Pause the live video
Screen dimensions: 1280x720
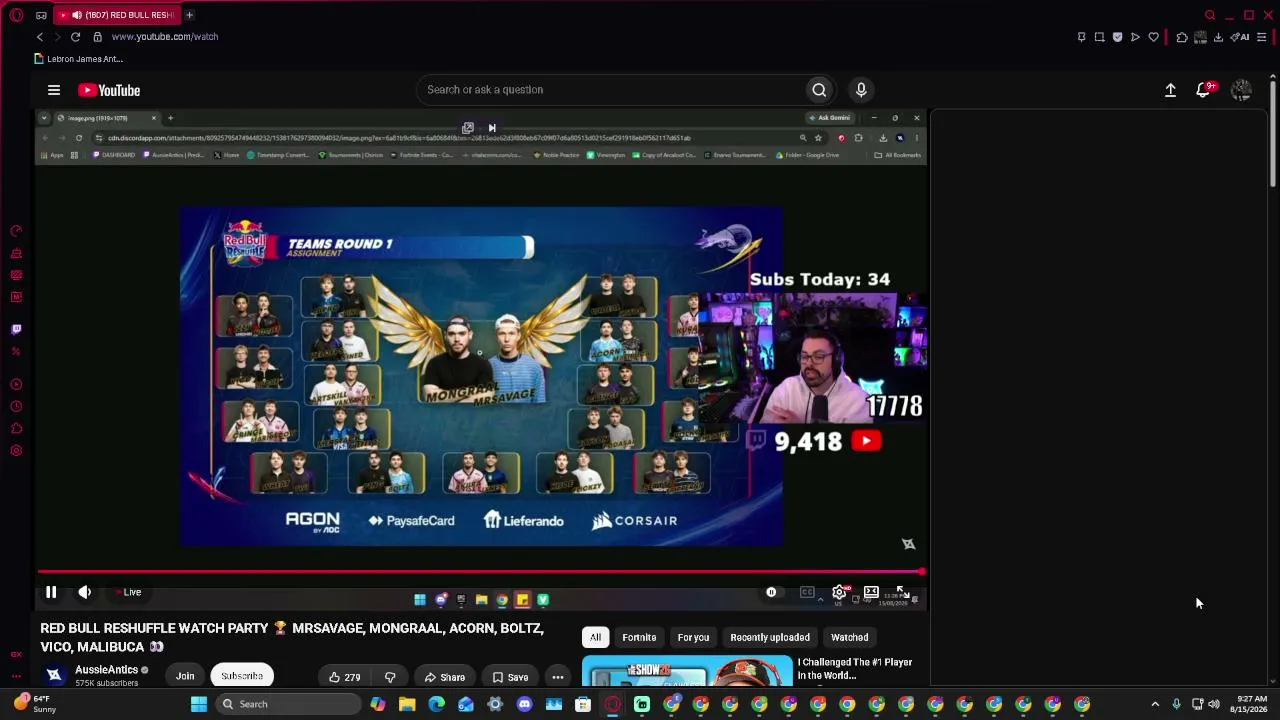51,592
